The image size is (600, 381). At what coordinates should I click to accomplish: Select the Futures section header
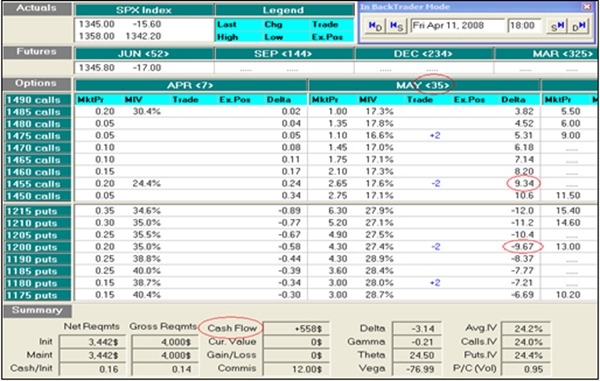pyautogui.click(x=37, y=52)
